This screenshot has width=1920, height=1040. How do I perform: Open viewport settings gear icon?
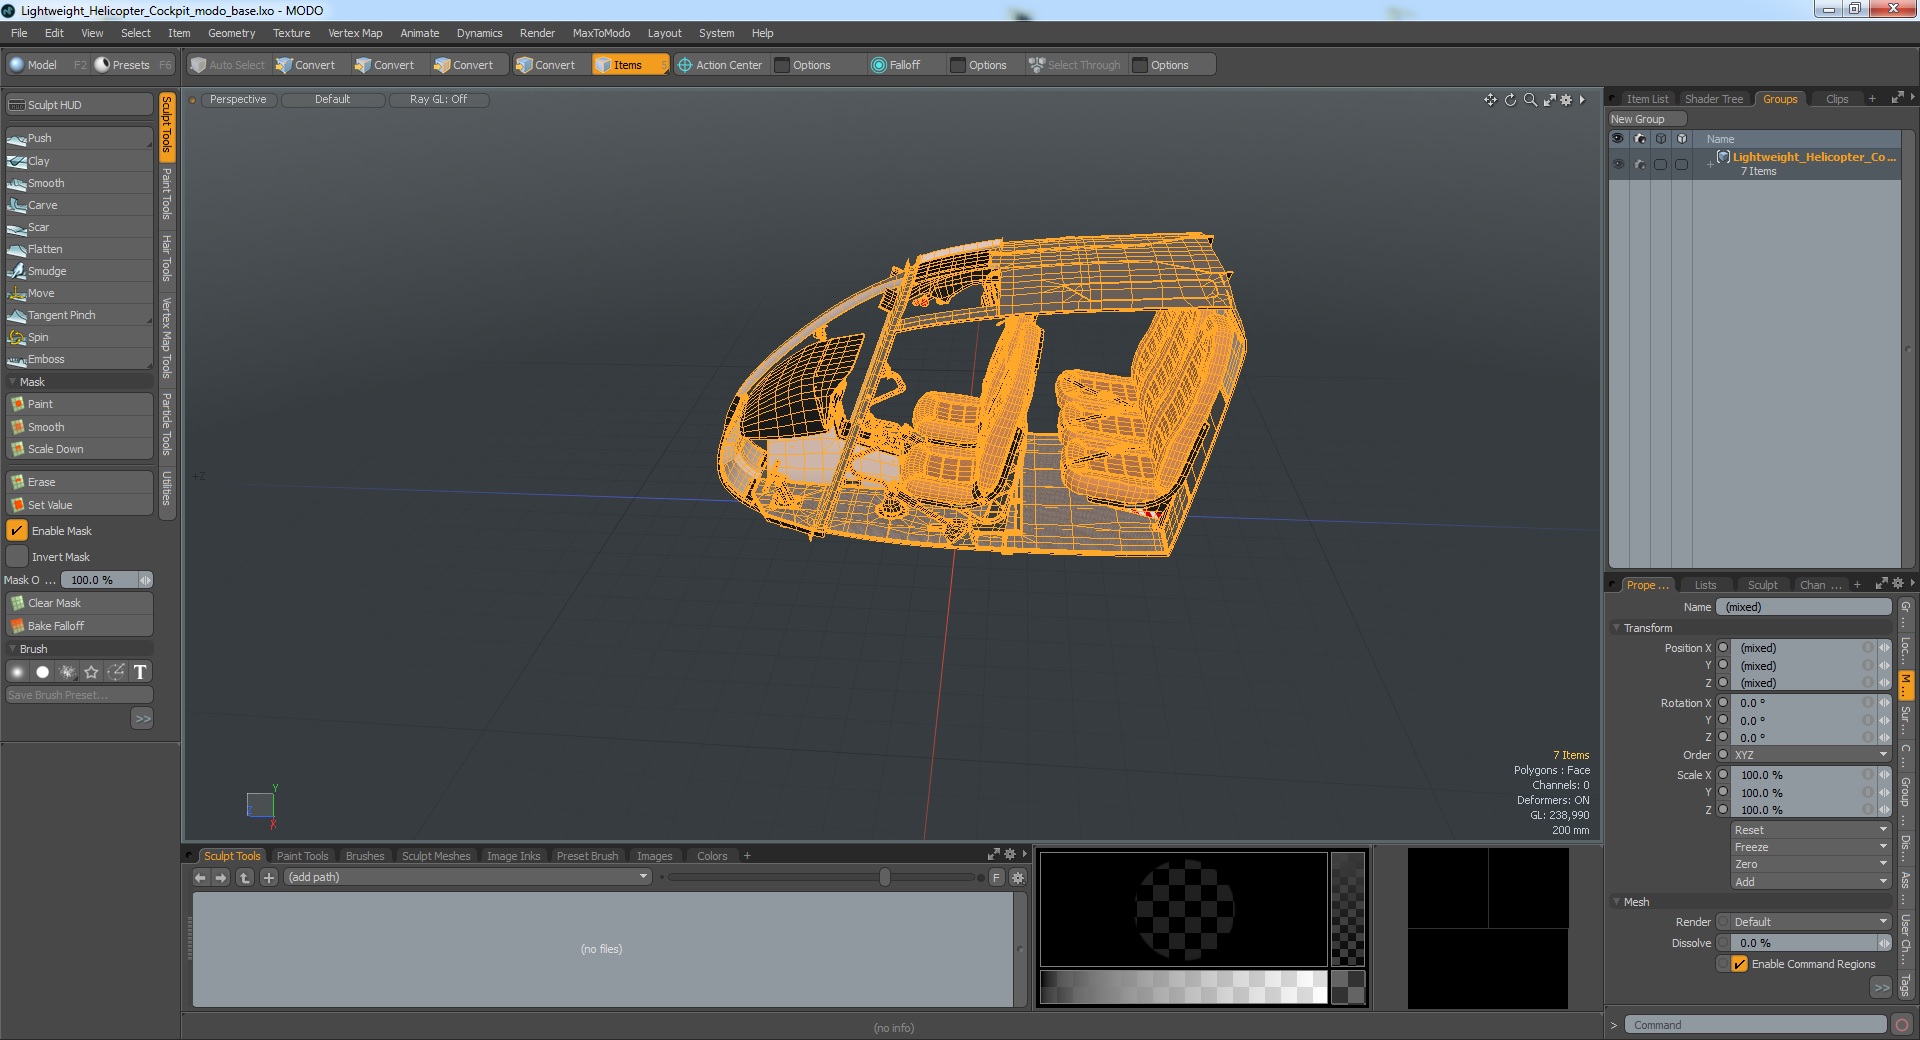(x=1566, y=100)
